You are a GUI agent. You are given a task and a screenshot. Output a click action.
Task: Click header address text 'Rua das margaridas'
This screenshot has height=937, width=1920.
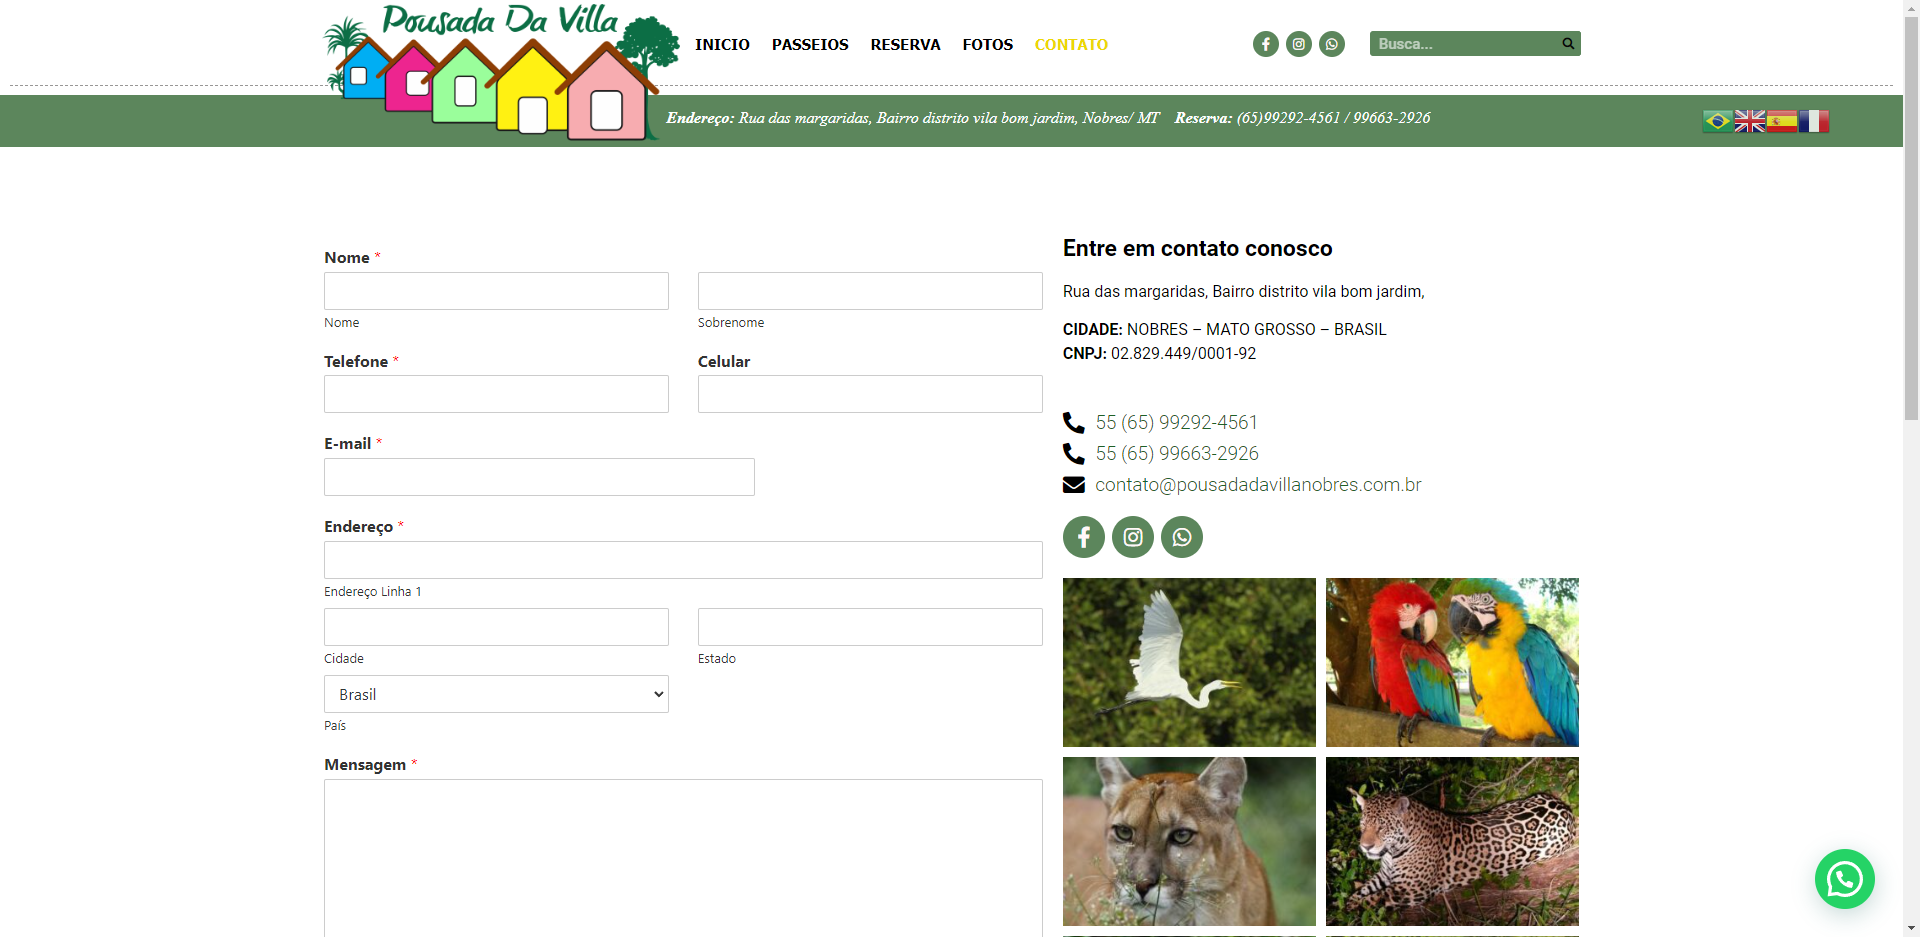804,118
